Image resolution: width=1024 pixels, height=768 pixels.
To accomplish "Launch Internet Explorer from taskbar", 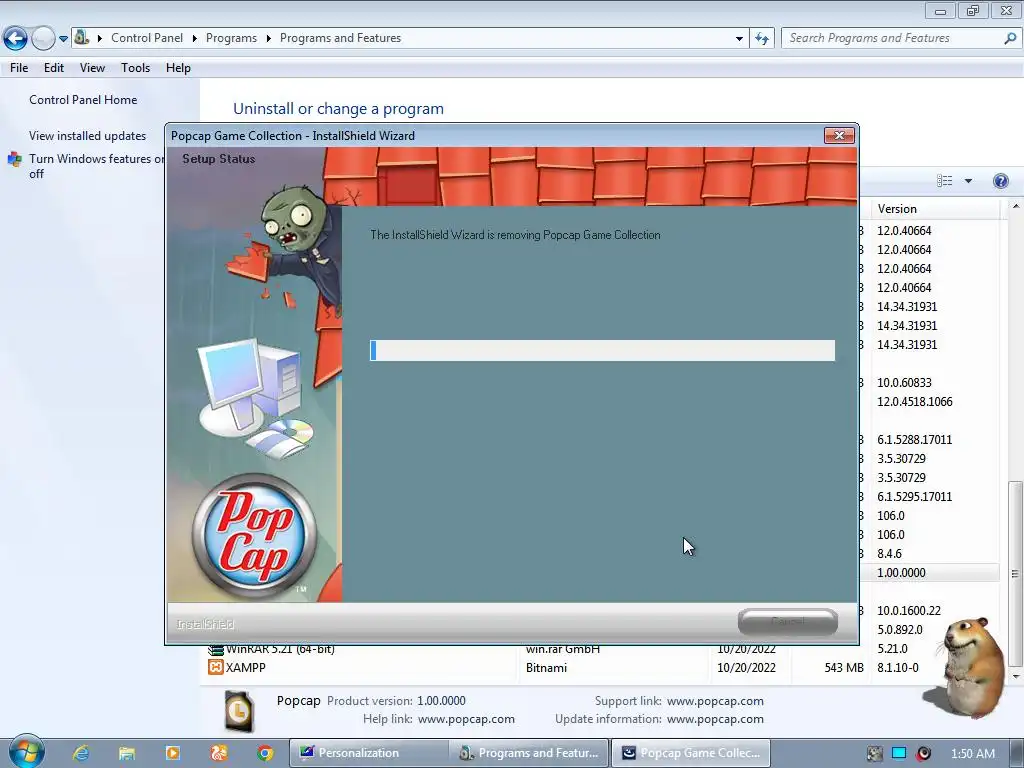I will tap(81, 753).
